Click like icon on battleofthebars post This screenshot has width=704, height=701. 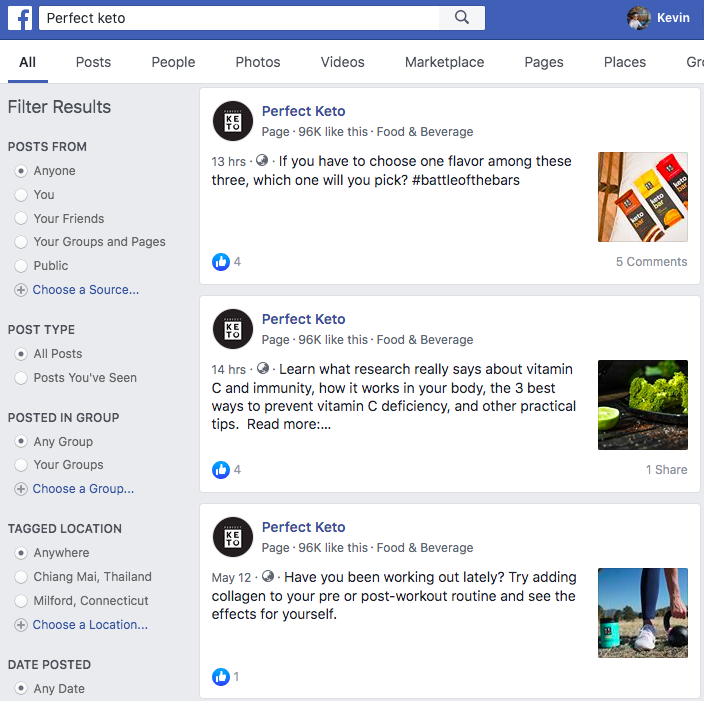pyautogui.click(x=220, y=262)
